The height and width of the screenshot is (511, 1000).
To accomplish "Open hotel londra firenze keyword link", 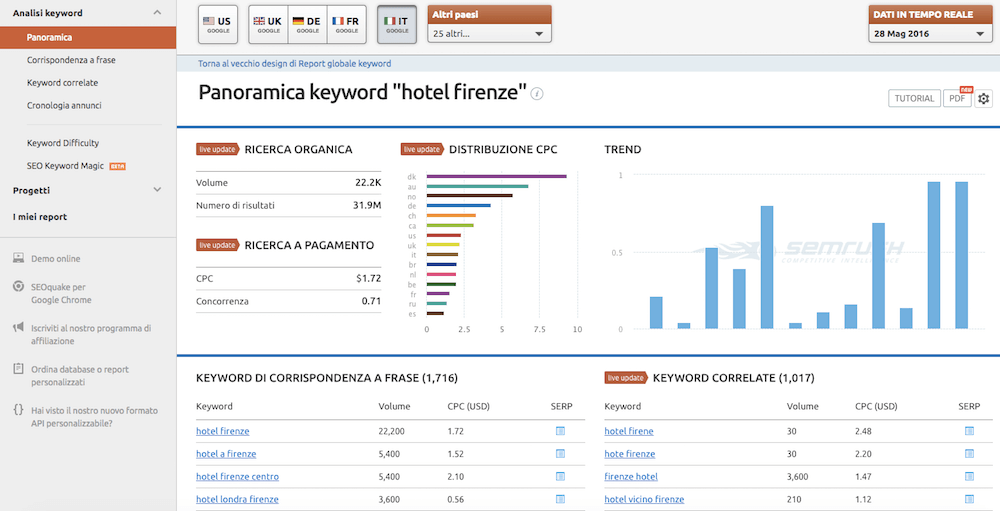I will click(x=237, y=500).
